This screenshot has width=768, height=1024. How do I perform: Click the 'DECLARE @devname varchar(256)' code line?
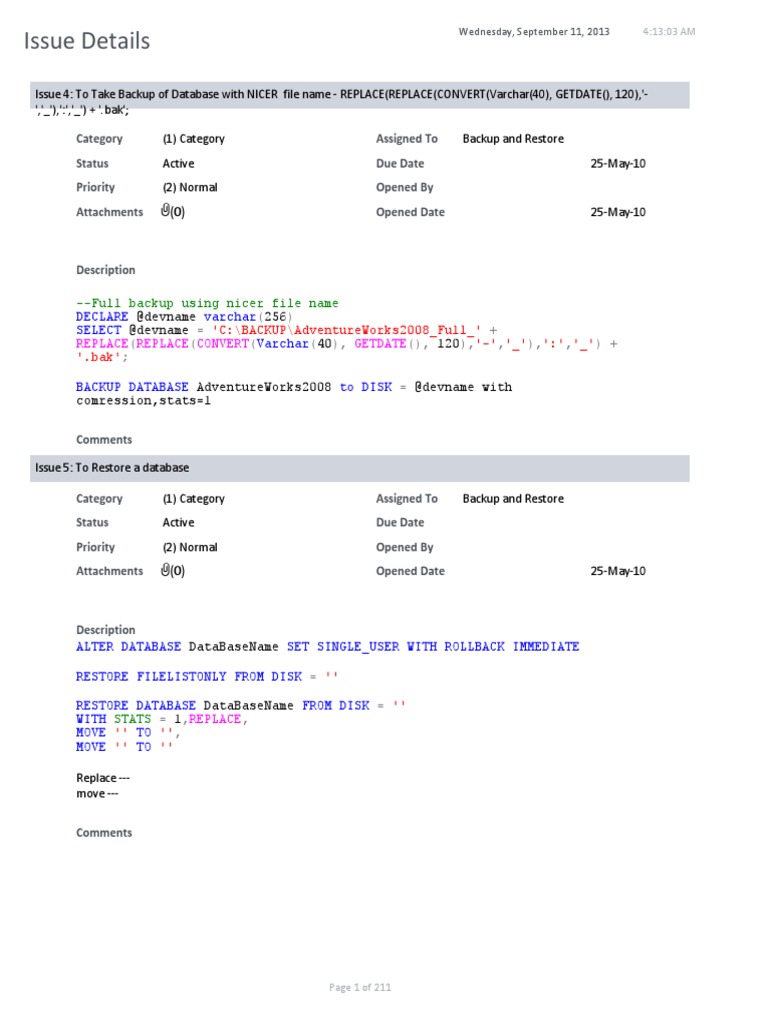(184, 317)
